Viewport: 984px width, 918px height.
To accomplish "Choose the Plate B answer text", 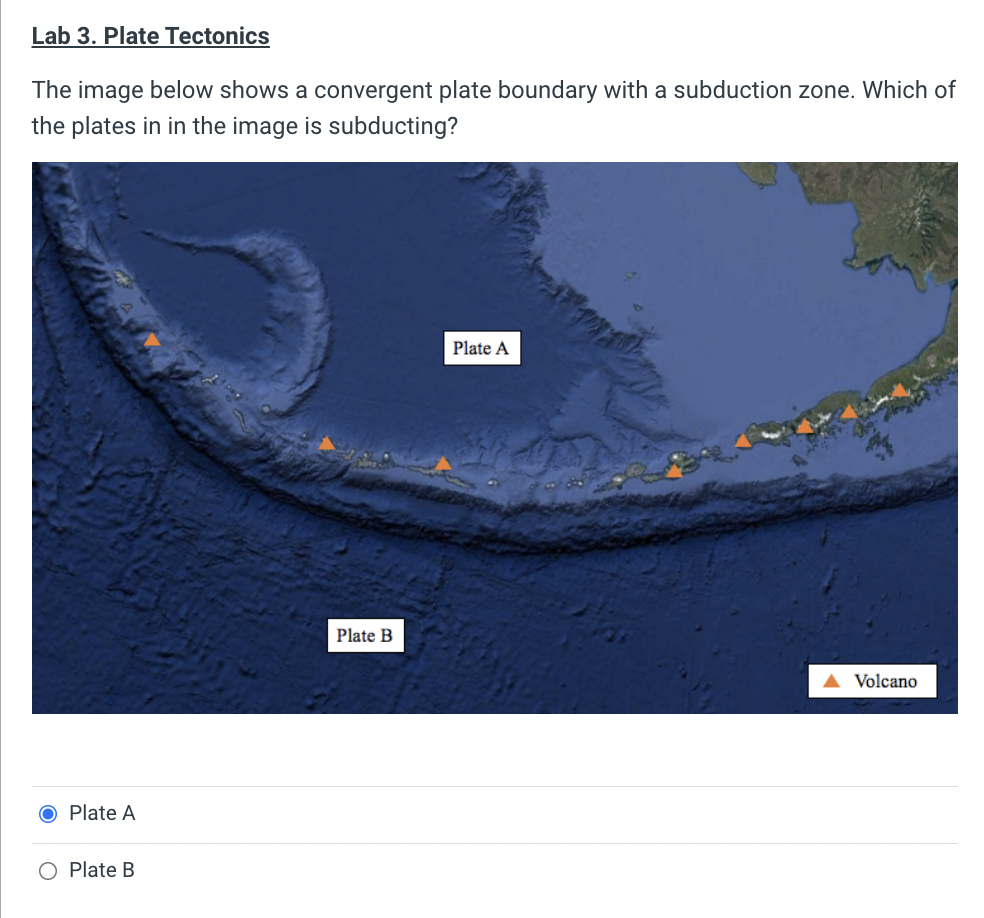I will [102, 870].
